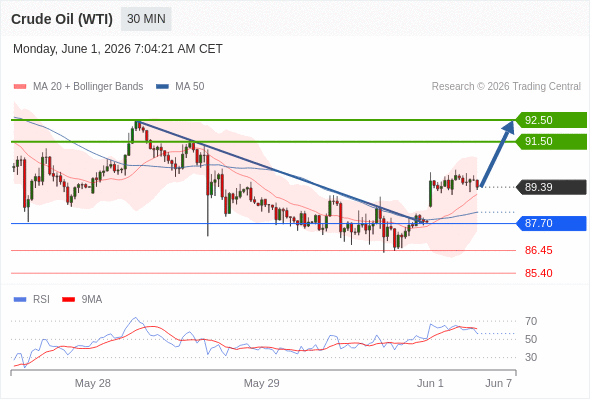Click the MA 20 + Bollinger Bands legend swatch
590x400 pixels.
click(x=20, y=87)
